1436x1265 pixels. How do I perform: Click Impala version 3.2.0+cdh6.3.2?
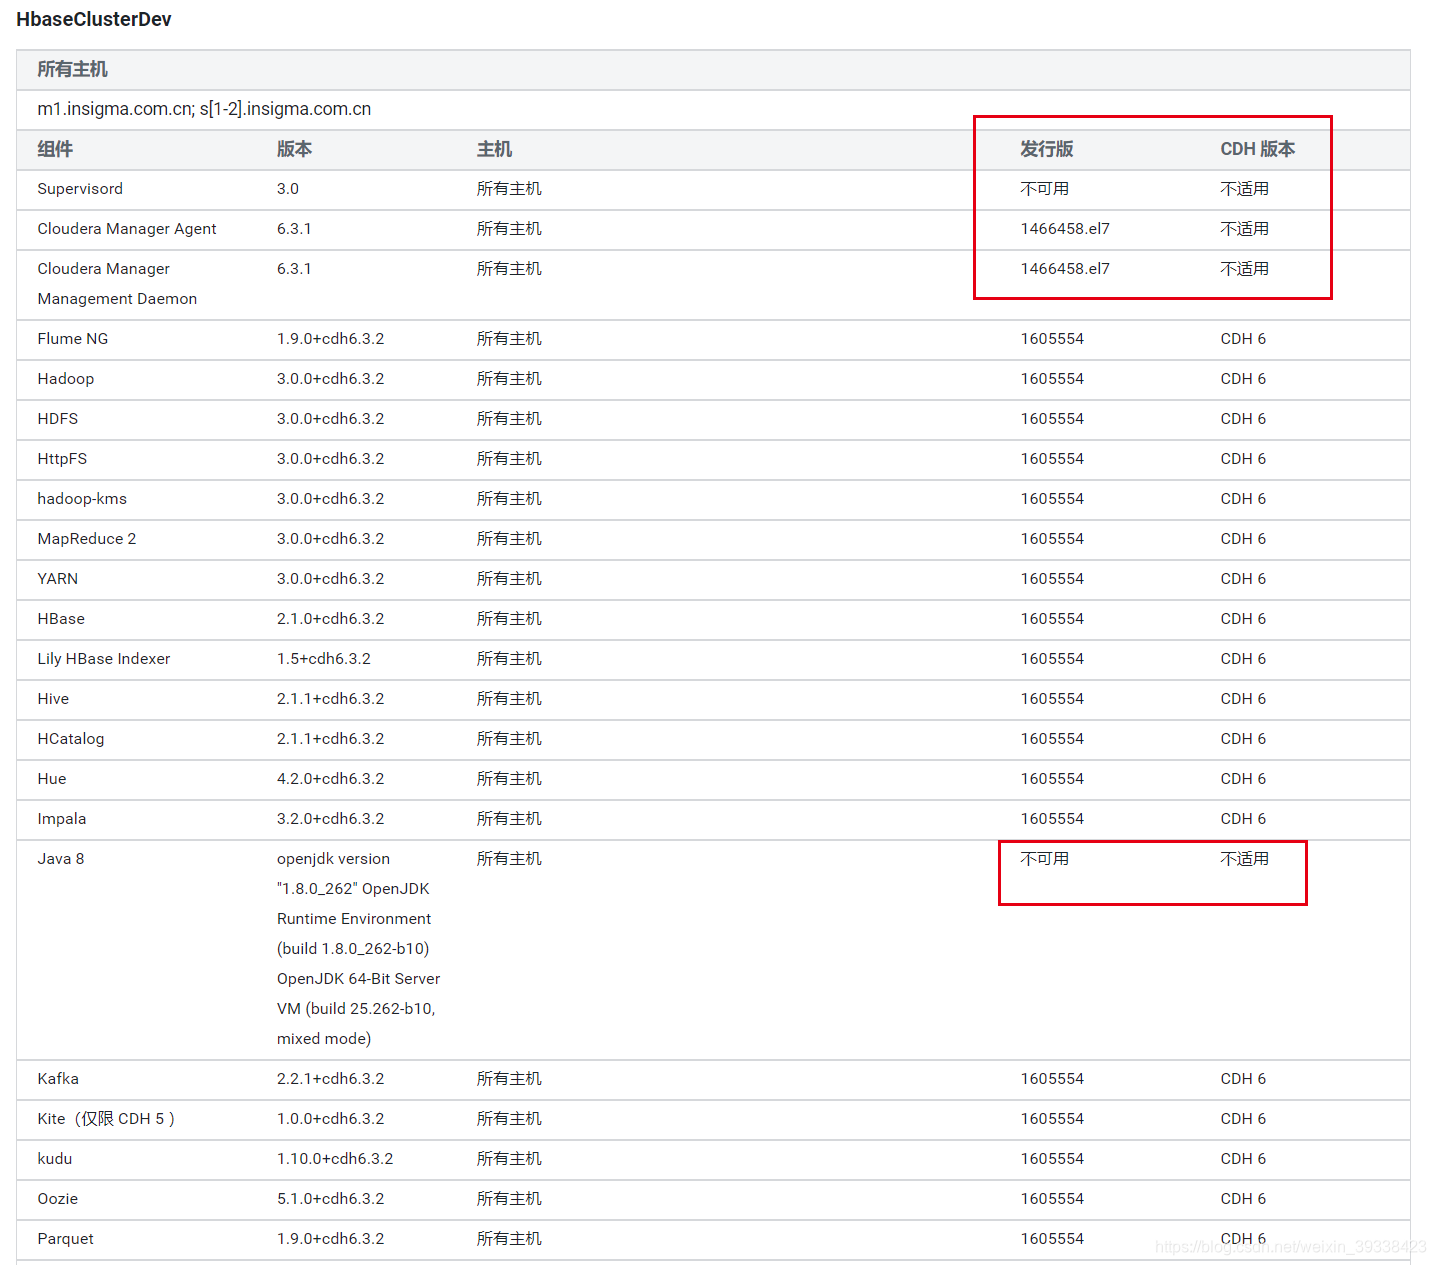pyautogui.click(x=331, y=819)
